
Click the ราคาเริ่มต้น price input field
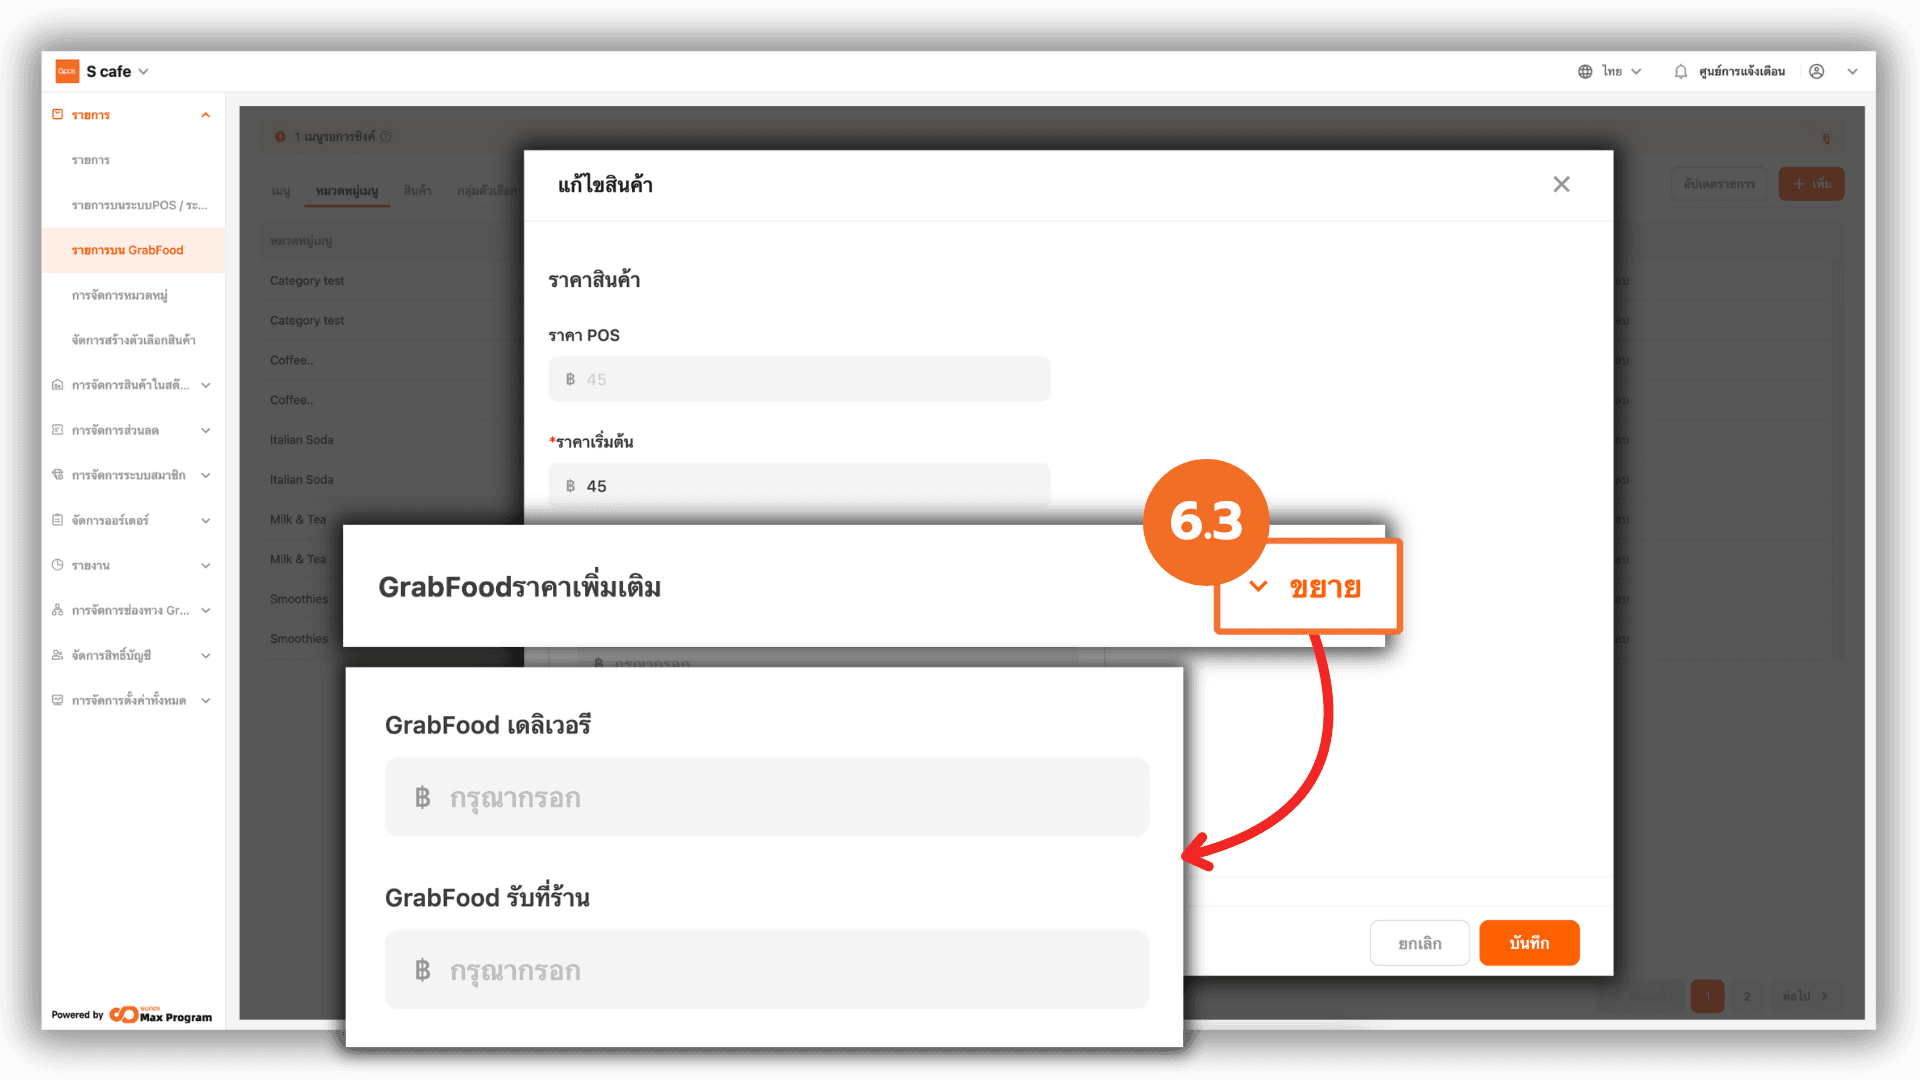coord(799,486)
